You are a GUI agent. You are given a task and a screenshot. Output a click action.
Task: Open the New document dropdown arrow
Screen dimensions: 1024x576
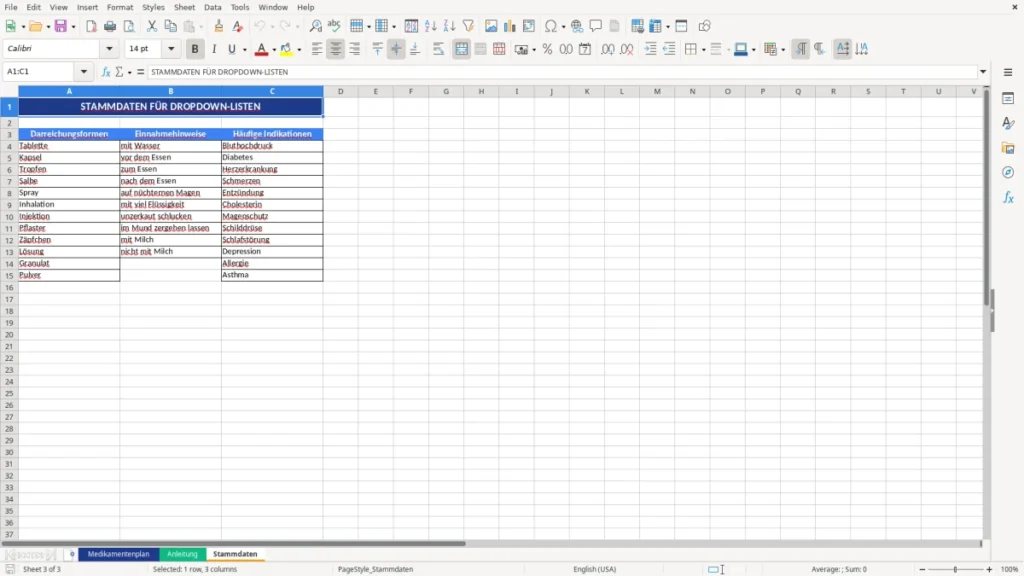click(23, 27)
